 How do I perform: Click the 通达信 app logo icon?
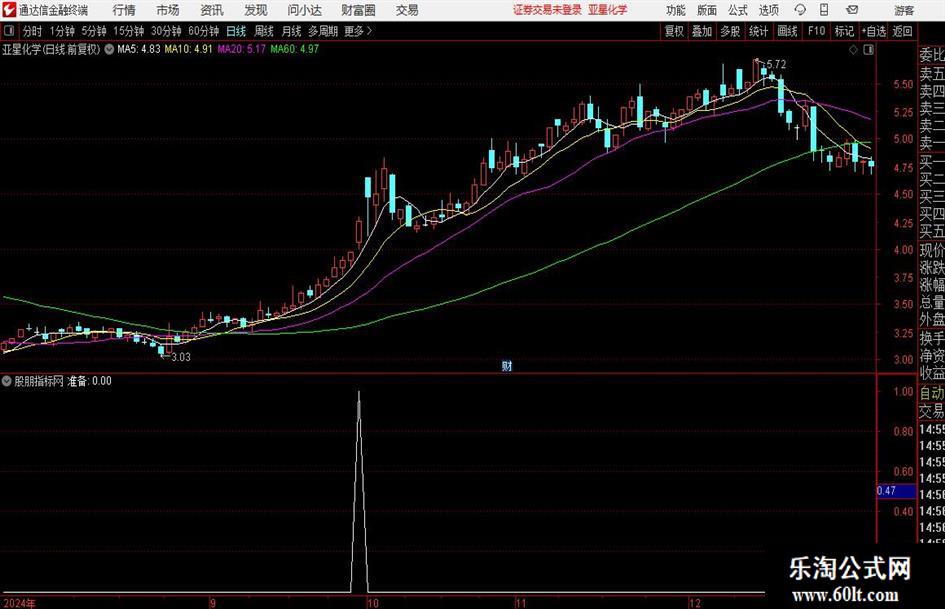9,10
